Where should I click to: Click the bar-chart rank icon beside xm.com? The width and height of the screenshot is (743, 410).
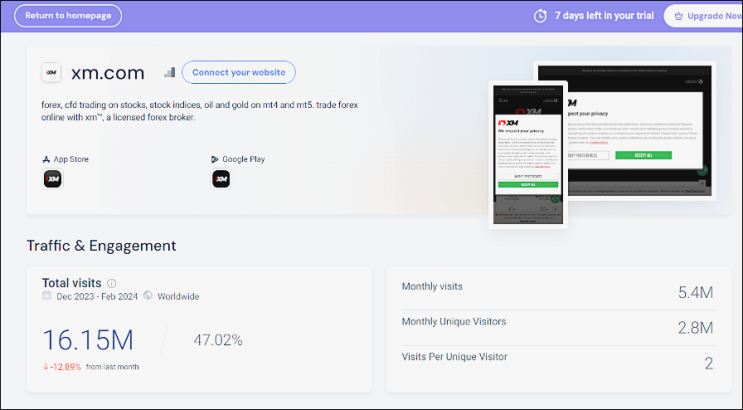point(170,72)
